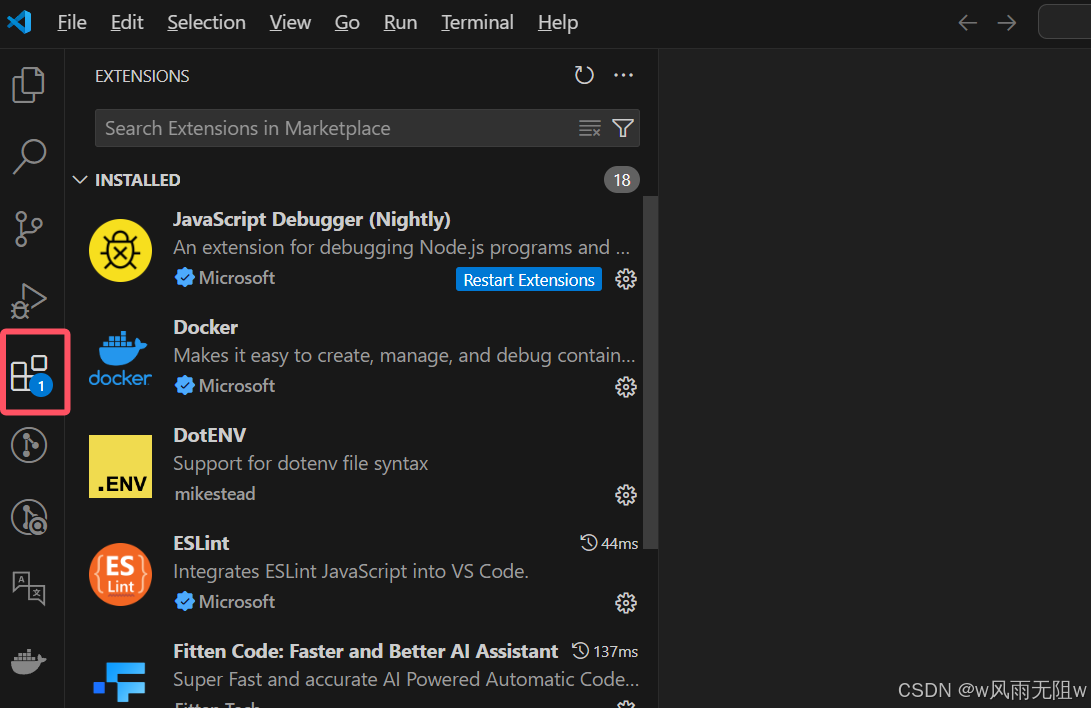Open the Git history search icon
Viewport: 1091px width, 708px height.
29,517
